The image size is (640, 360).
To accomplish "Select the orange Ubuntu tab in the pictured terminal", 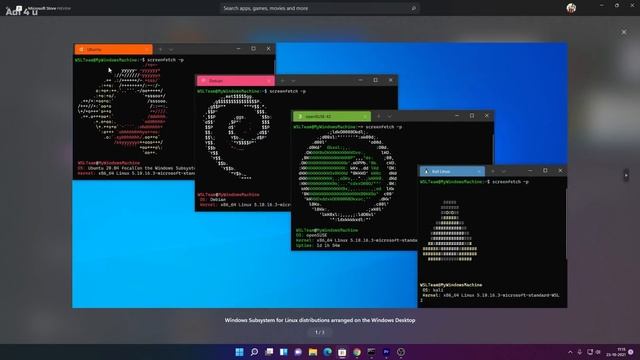I will (x=113, y=49).
